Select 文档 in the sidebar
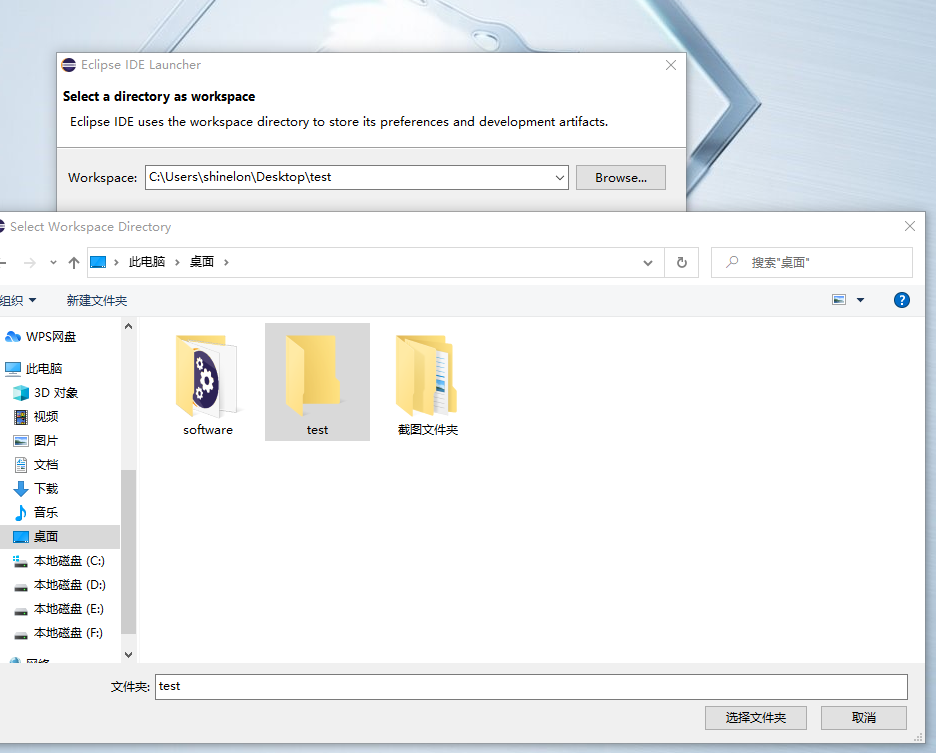 36,465
